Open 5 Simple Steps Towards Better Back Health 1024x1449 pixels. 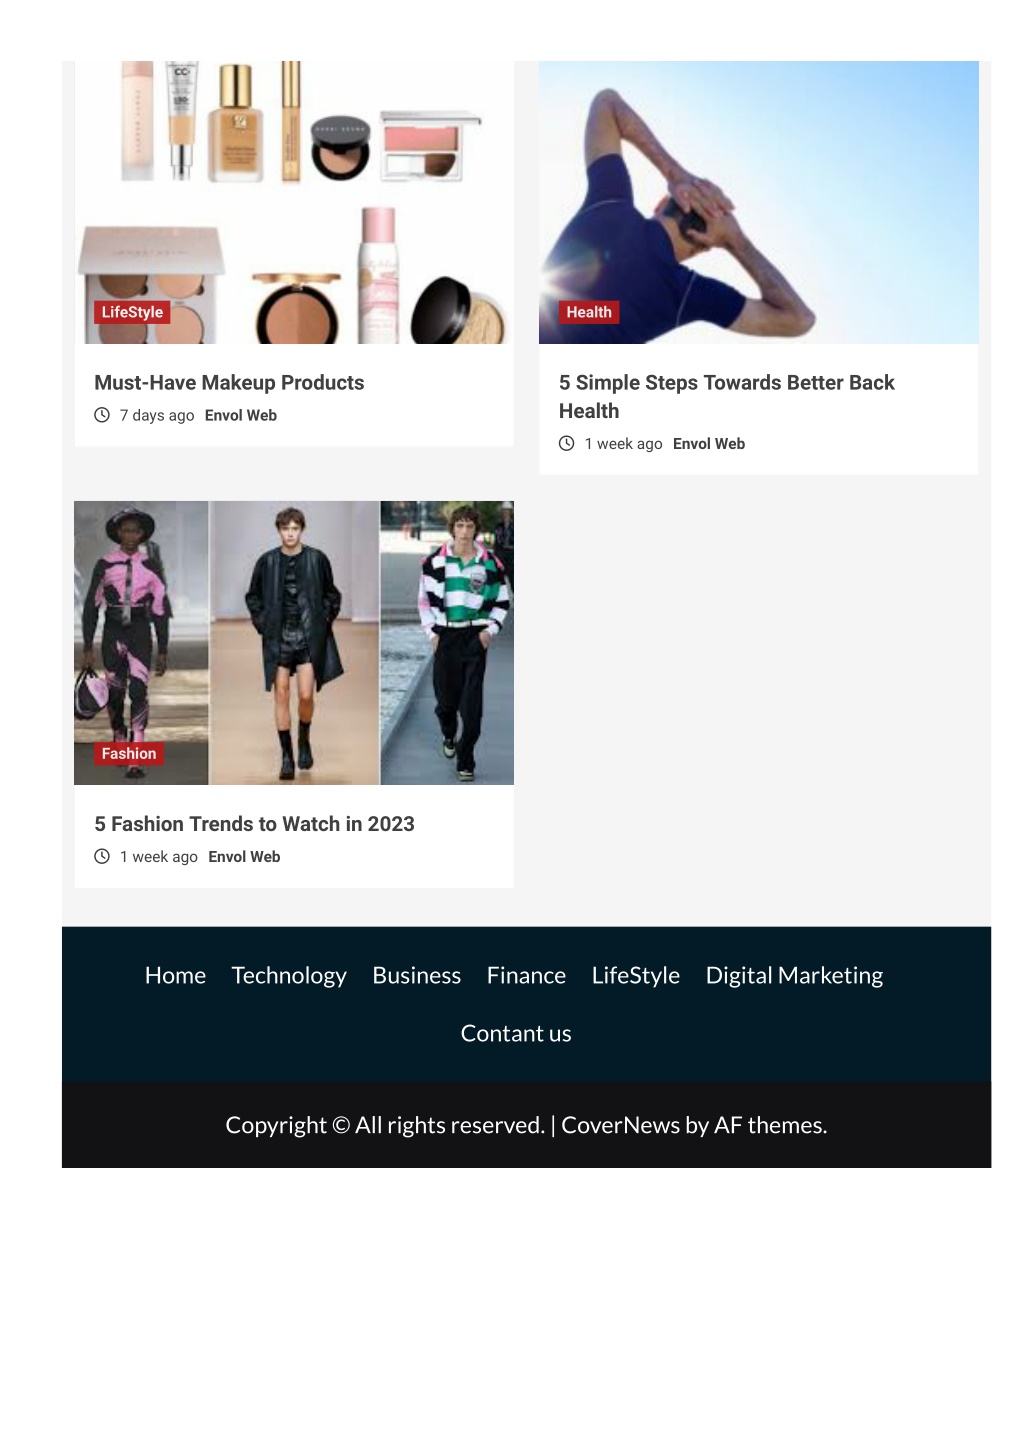pos(726,397)
